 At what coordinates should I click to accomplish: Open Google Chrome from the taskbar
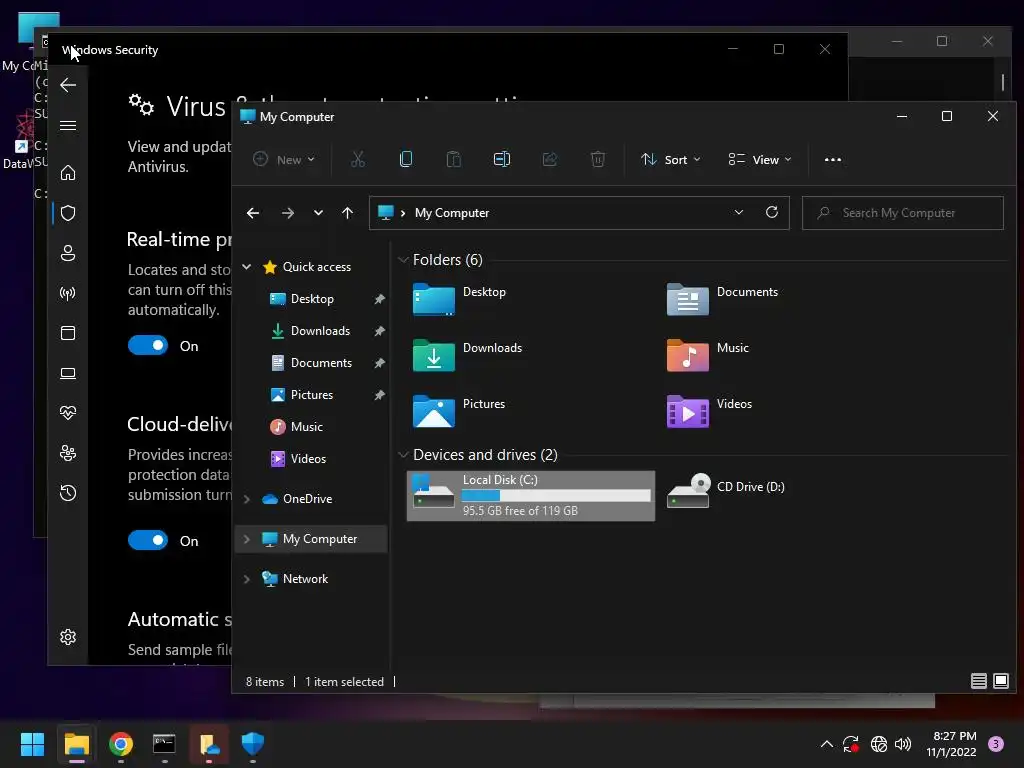click(x=121, y=744)
